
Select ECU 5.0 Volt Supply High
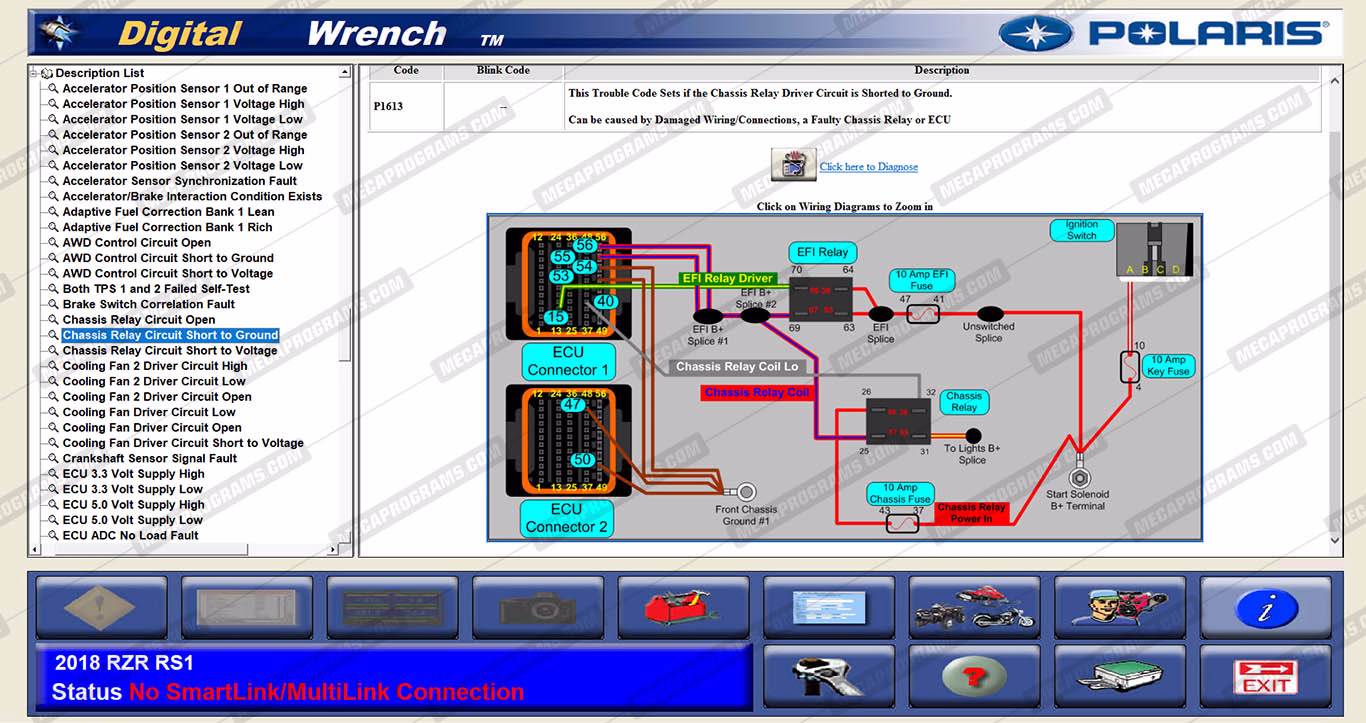coord(133,505)
